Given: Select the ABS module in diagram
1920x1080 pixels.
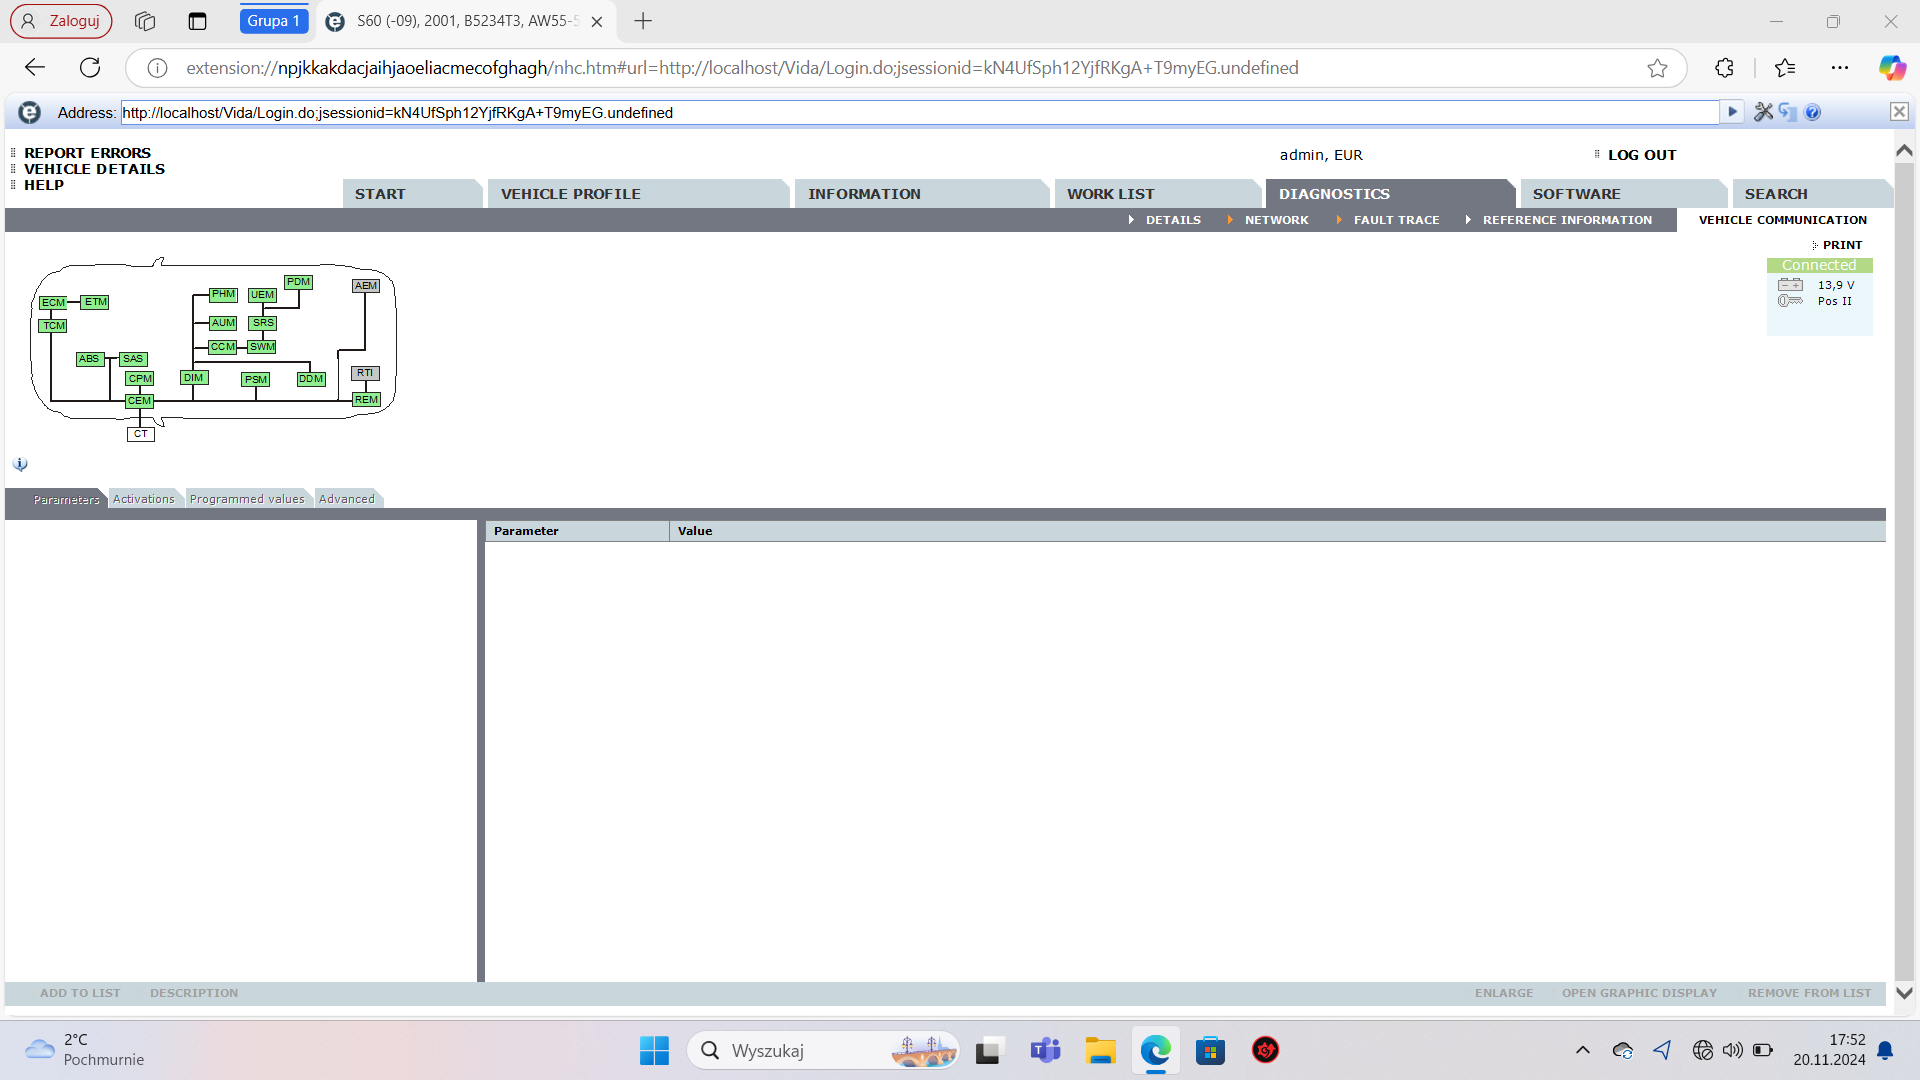Looking at the screenshot, I should pyautogui.click(x=89, y=359).
